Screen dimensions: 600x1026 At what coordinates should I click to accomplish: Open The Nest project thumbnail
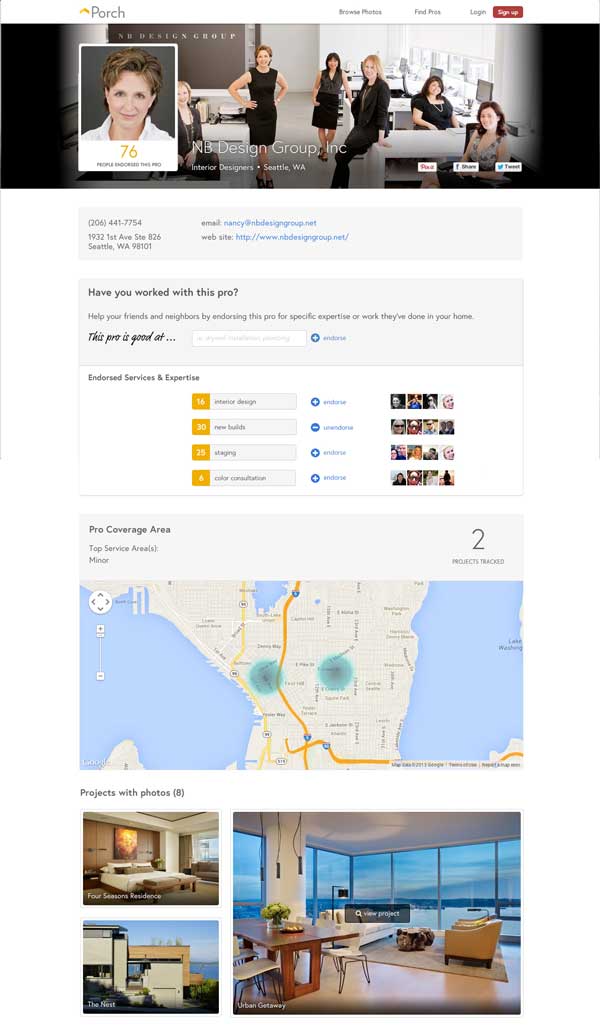(150, 966)
